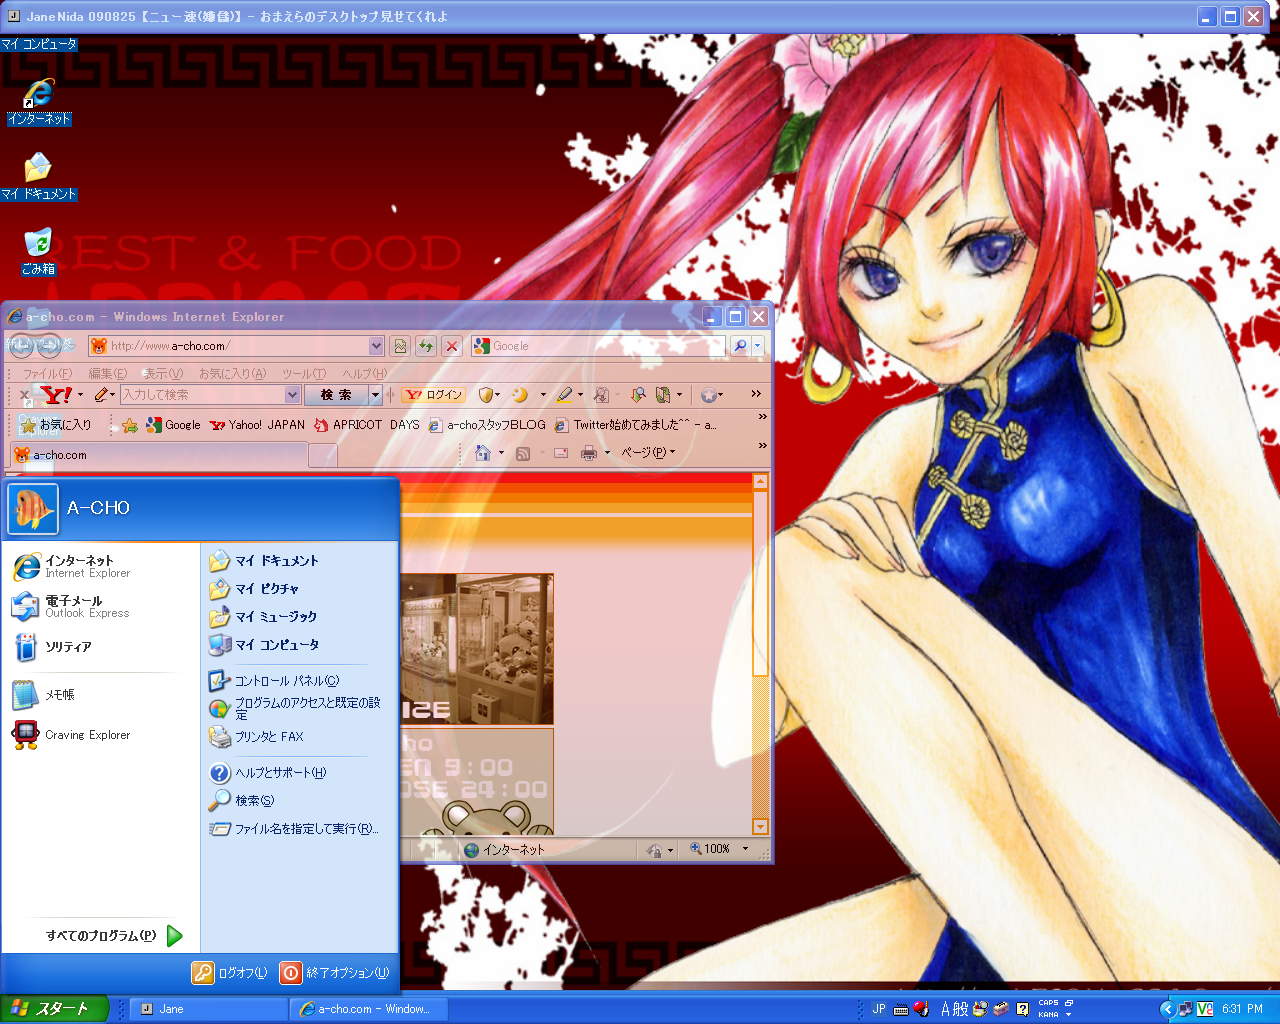Screen dimensions: 1280x1024
Task: Click the RSS feeds icon in IE
Action: 522,453
